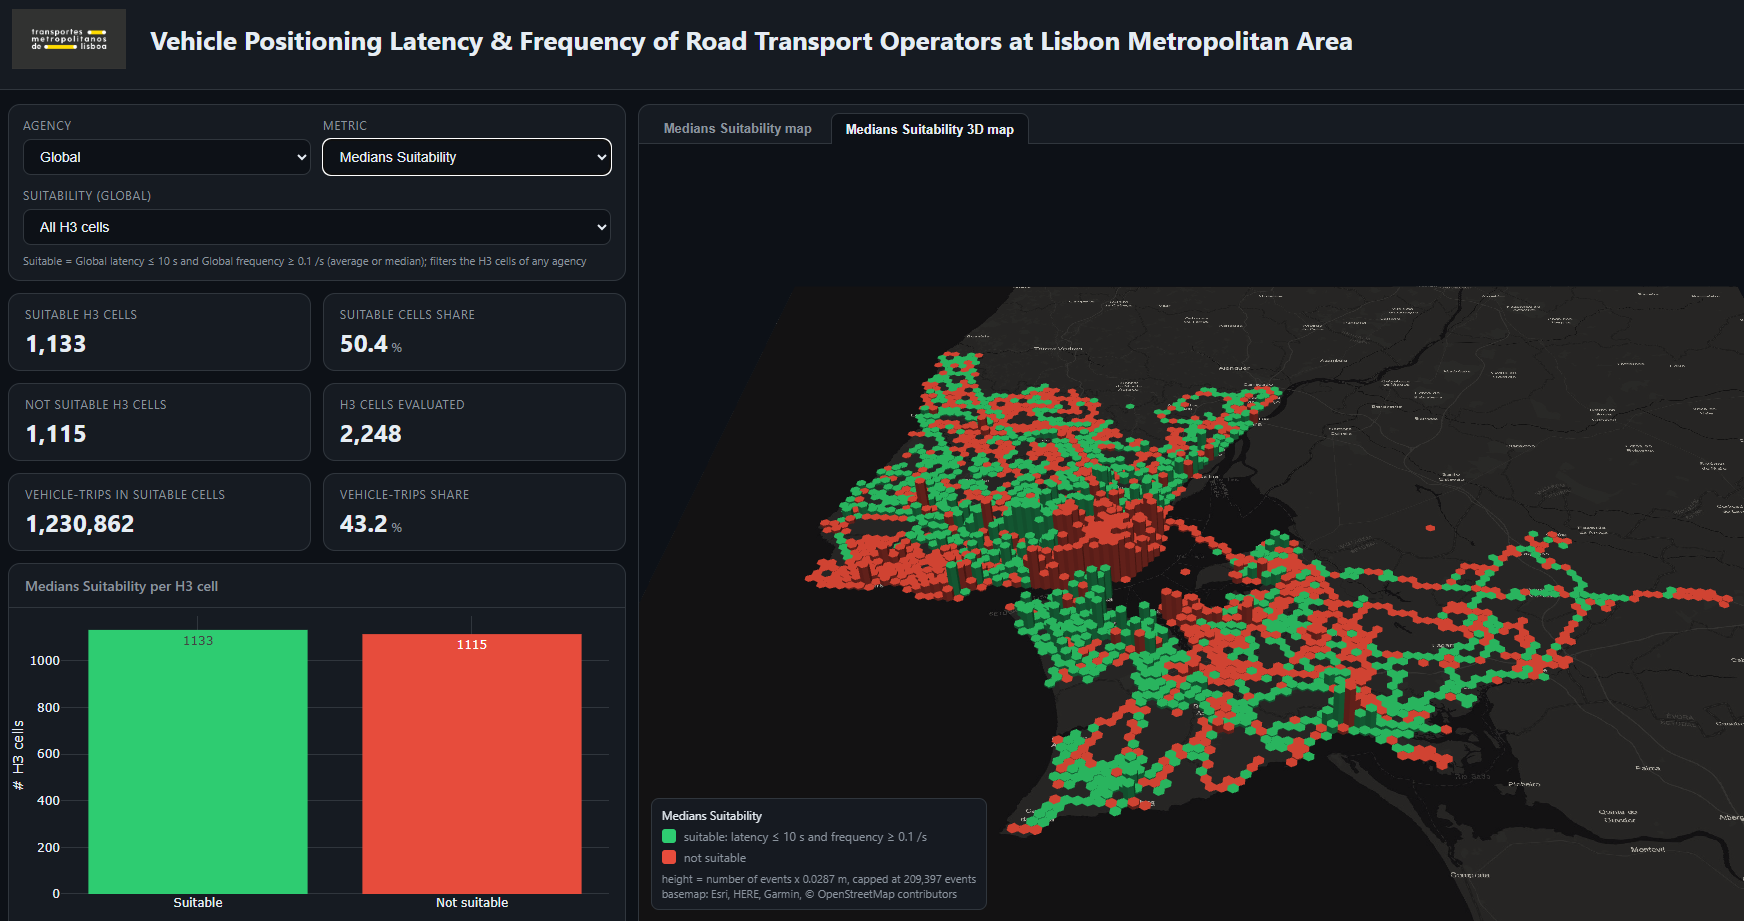Click the Not Suitable H3 Cells value 1,115
This screenshot has width=1744, height=921.
pos(56,434)
